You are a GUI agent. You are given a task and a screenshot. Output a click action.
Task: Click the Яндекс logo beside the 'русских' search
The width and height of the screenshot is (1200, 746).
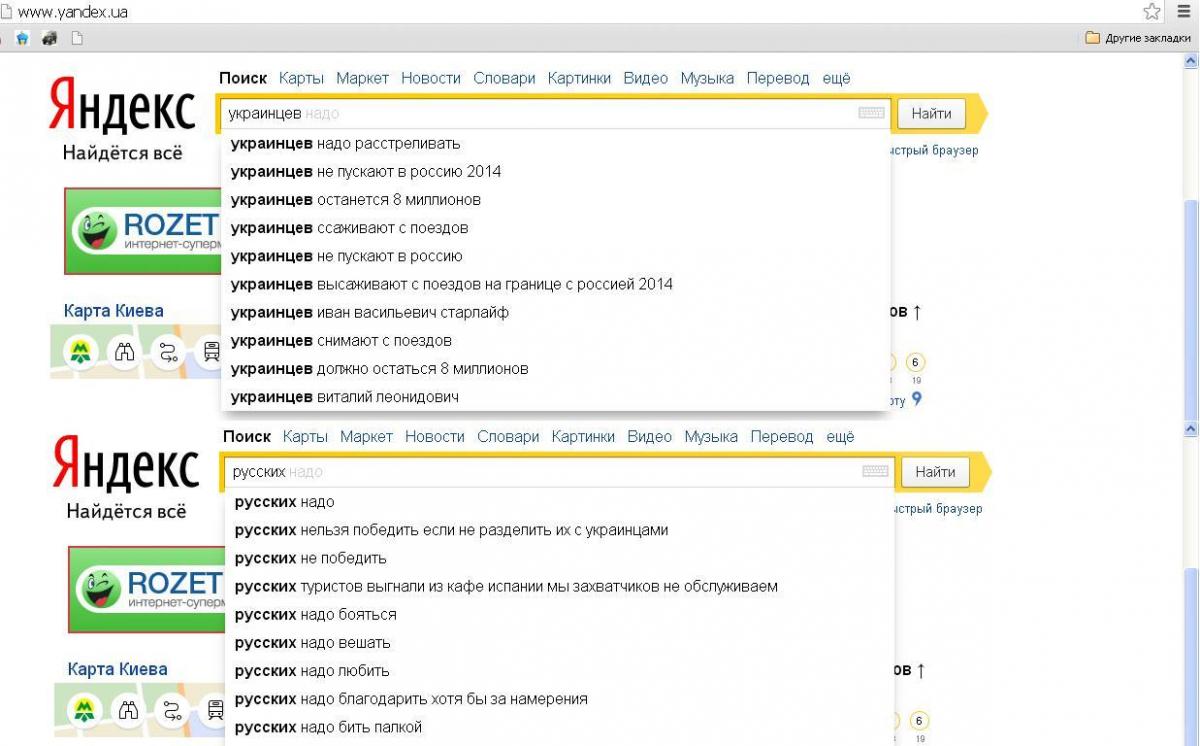pos(126,464)
